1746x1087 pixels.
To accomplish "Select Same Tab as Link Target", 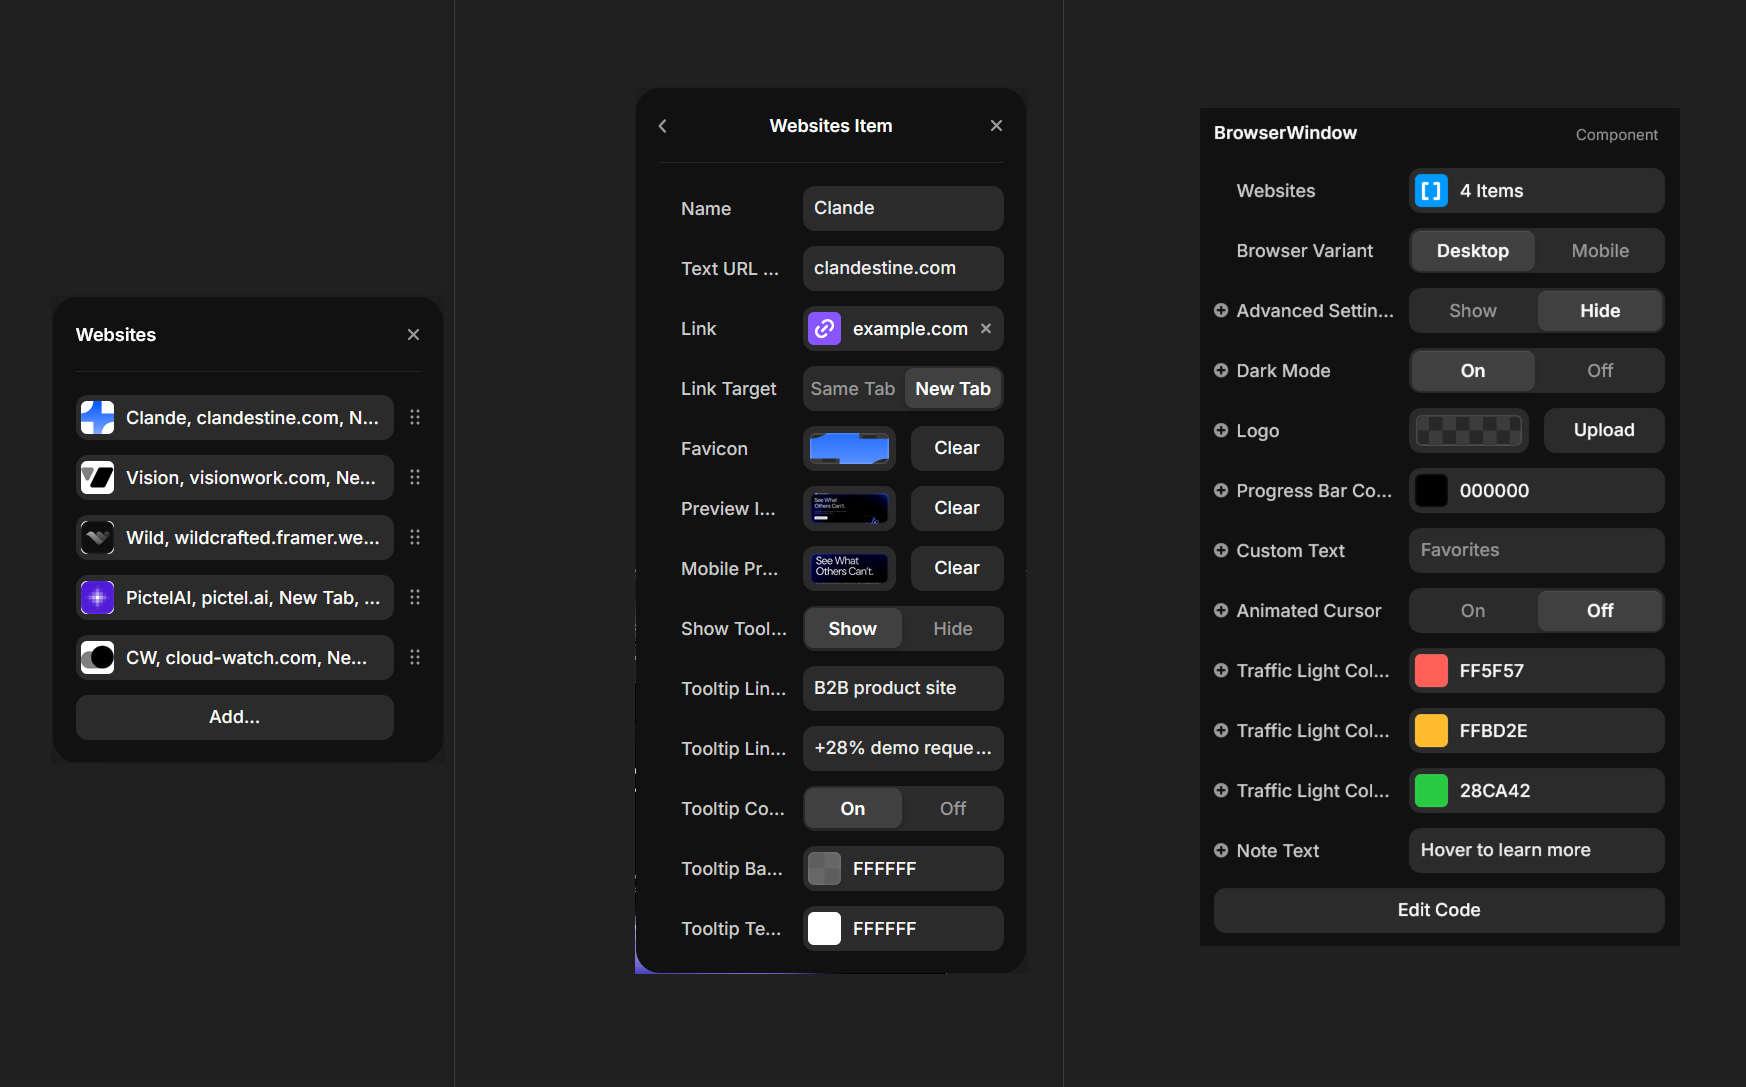I will click(851, 388).
